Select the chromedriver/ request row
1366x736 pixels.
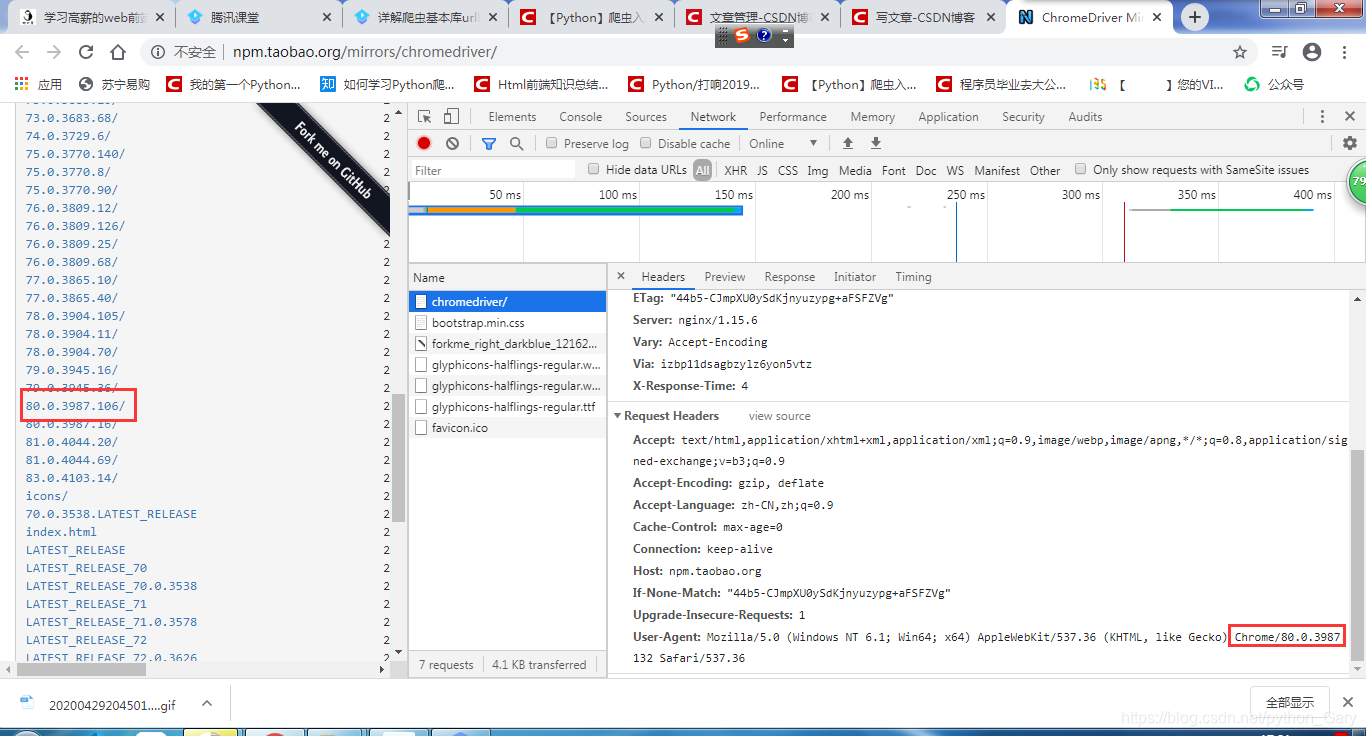point(508,302)
